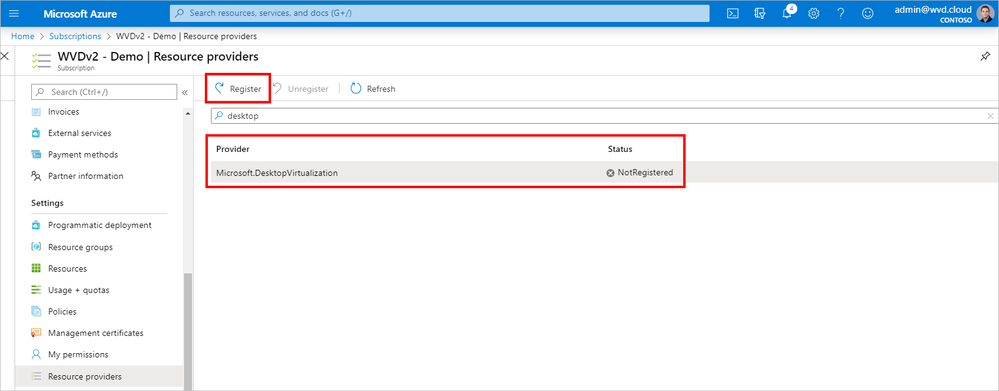Click the left menu scrollbar thumb

click(188, 331)
